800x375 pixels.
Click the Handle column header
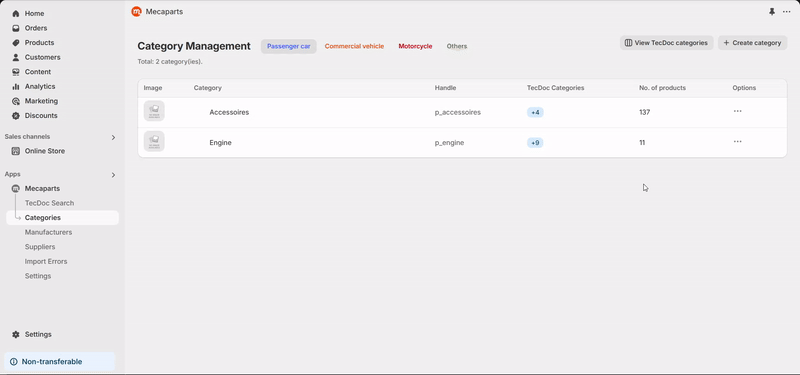(x=445, y=88)
